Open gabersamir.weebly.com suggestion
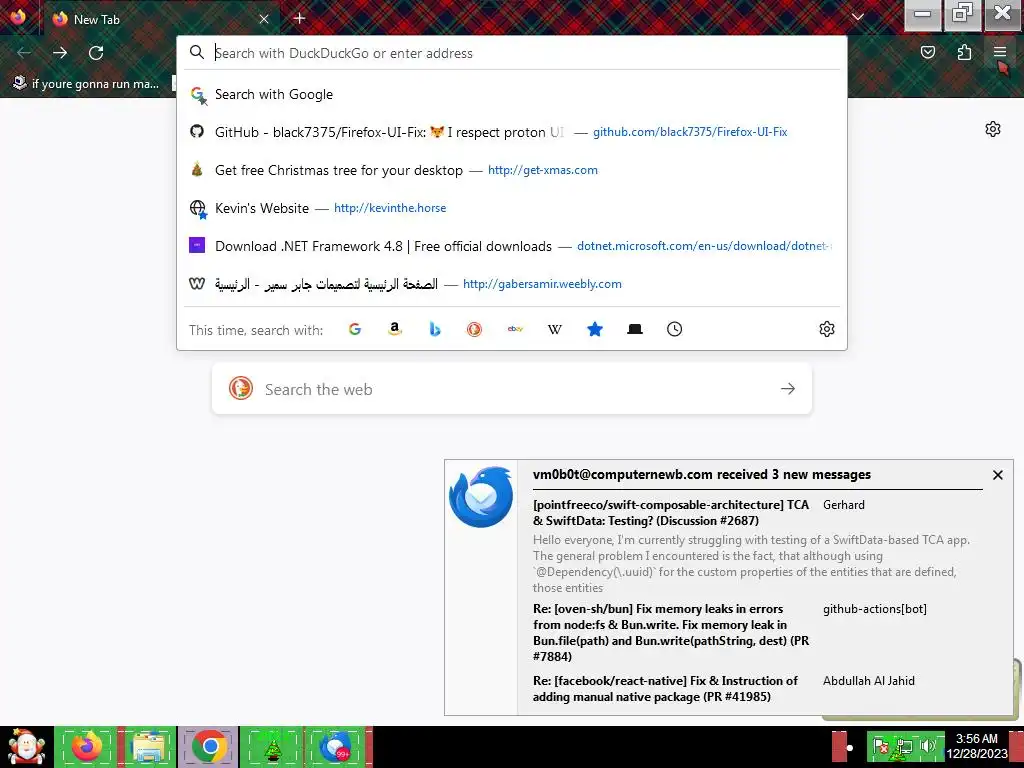This screenshot has height=768, width=1024. (512, 283)
